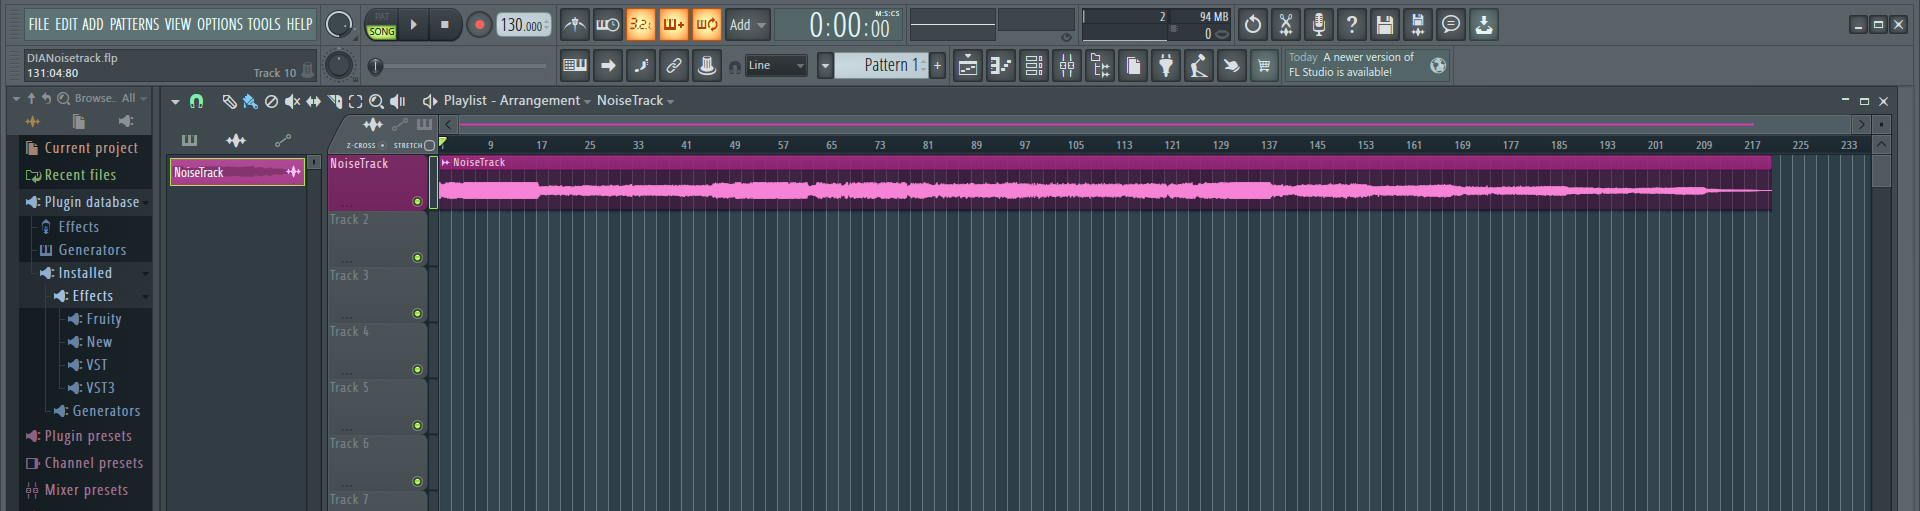
Task: Select the playlist Draw pencil tool
Action: pyautogui.click(x=229, y=101)
